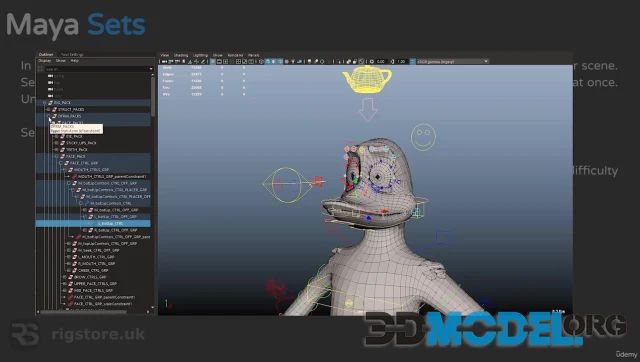
Task: Click the Outliner search field
Action: coord(96,69)
